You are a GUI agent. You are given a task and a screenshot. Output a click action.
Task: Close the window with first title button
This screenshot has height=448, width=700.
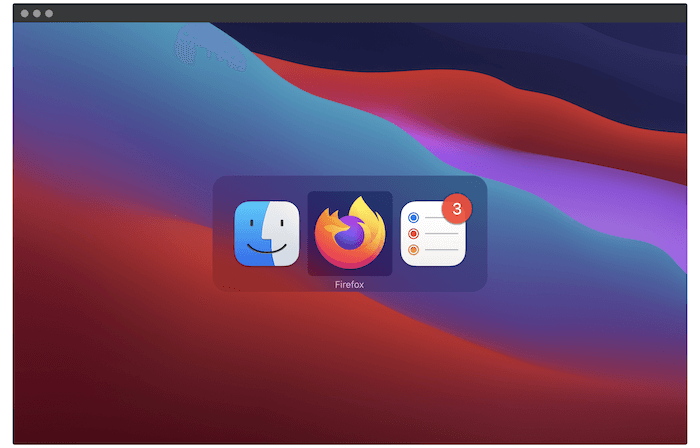point(25,14)
